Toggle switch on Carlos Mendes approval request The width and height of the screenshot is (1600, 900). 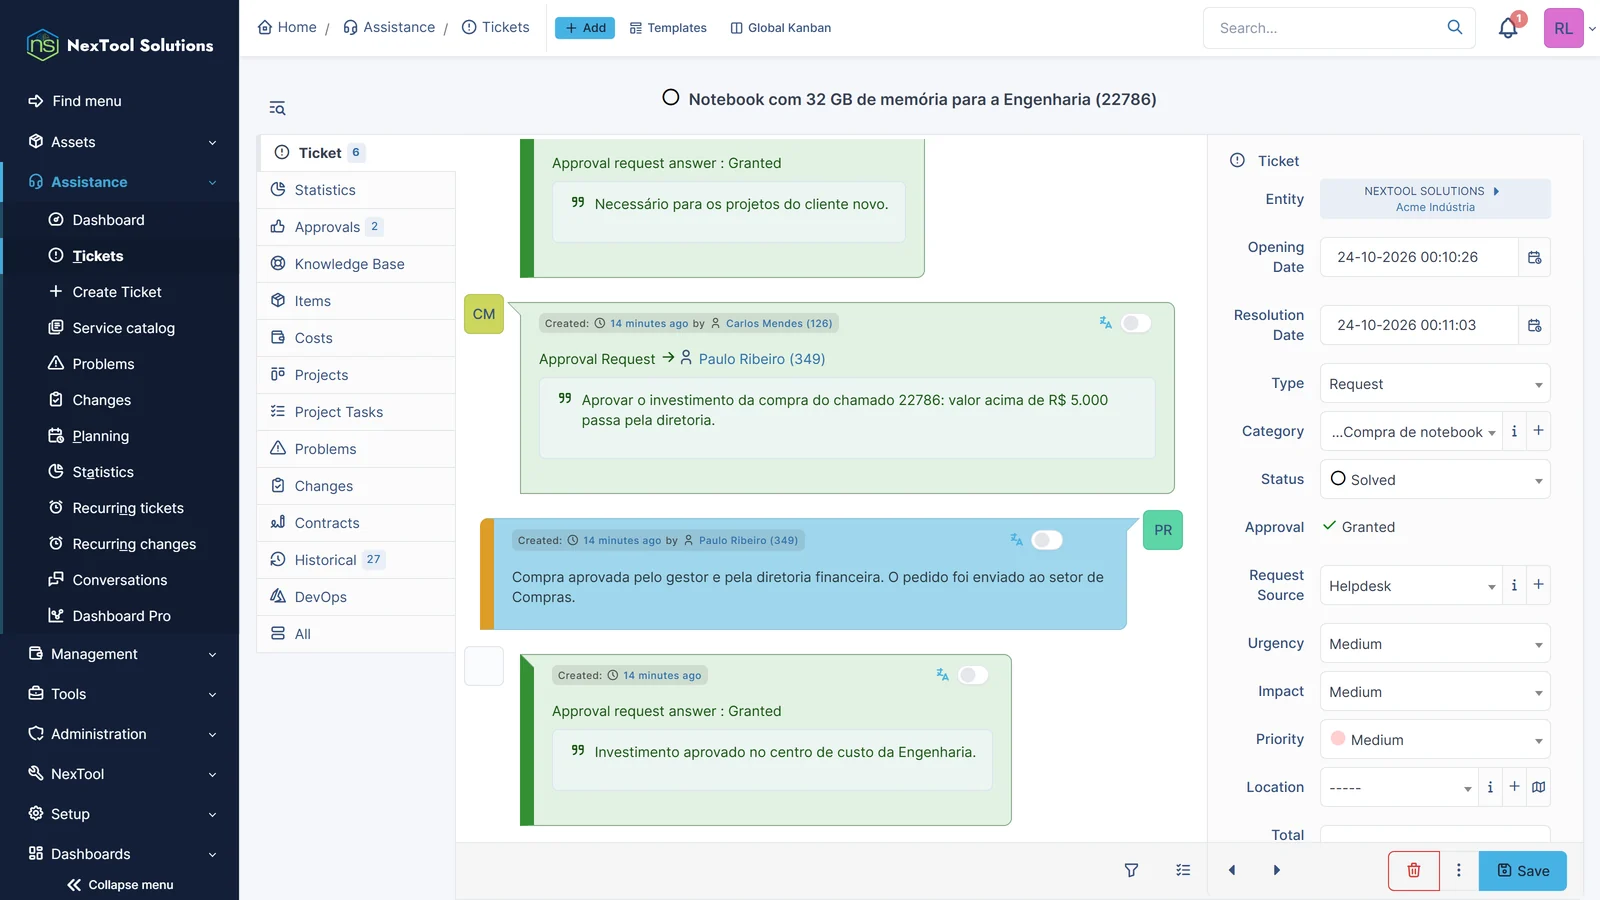click(x=1136, y=323)
